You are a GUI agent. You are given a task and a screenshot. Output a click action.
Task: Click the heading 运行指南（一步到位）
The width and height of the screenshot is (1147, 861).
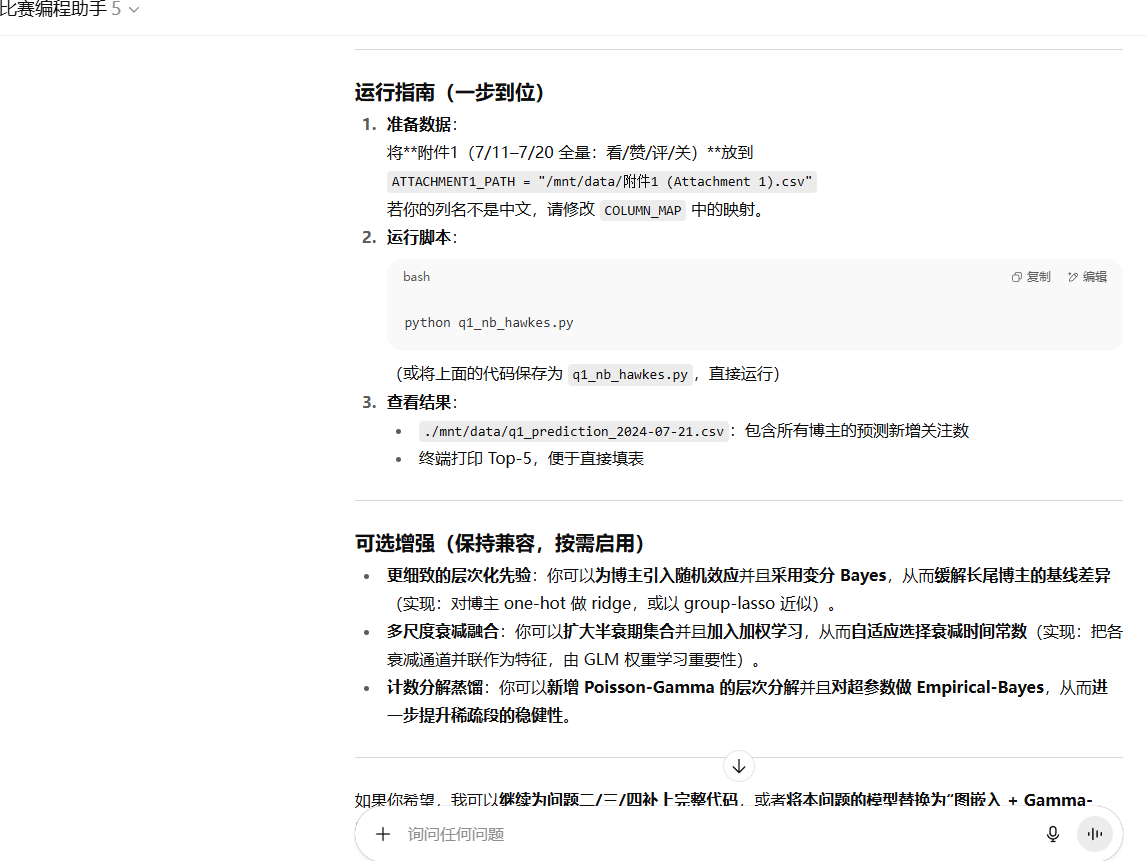[450, 92]
